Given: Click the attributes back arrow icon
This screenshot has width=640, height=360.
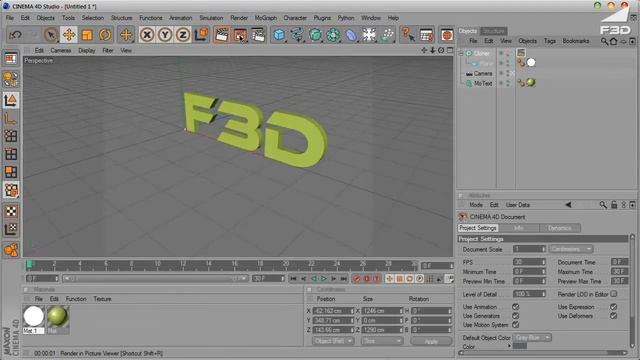Looking at the screenshot, I should tap(568, 205).
